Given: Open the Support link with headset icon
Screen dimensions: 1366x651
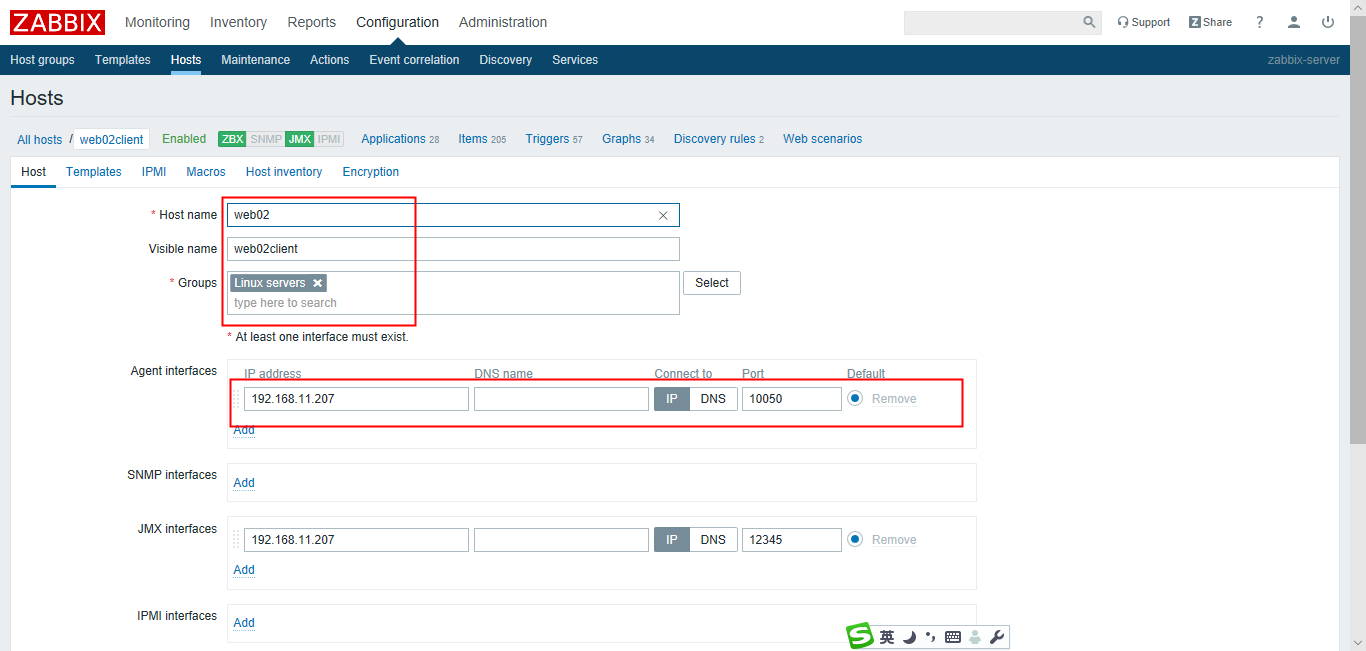Looking at the screenshot, I should [1143, 22].
